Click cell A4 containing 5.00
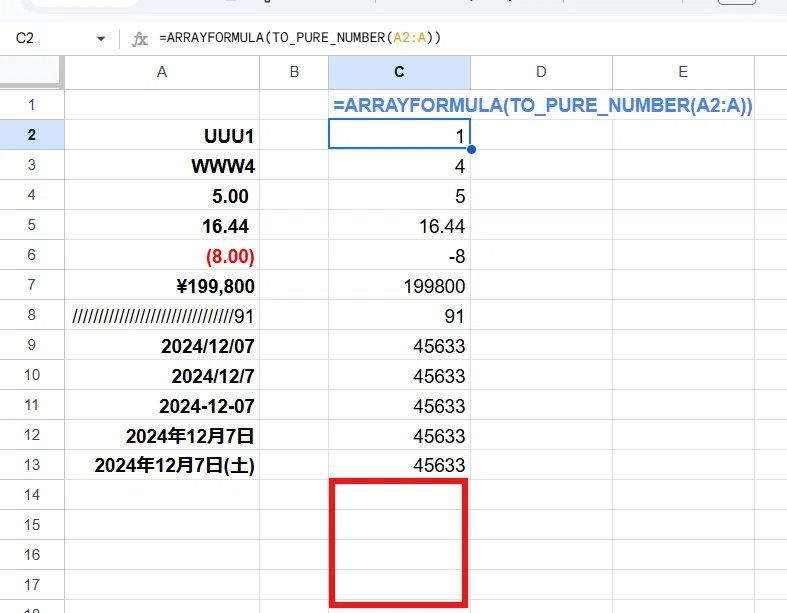Viewport: 787px width, 613px height. click(x=162, y=195)
